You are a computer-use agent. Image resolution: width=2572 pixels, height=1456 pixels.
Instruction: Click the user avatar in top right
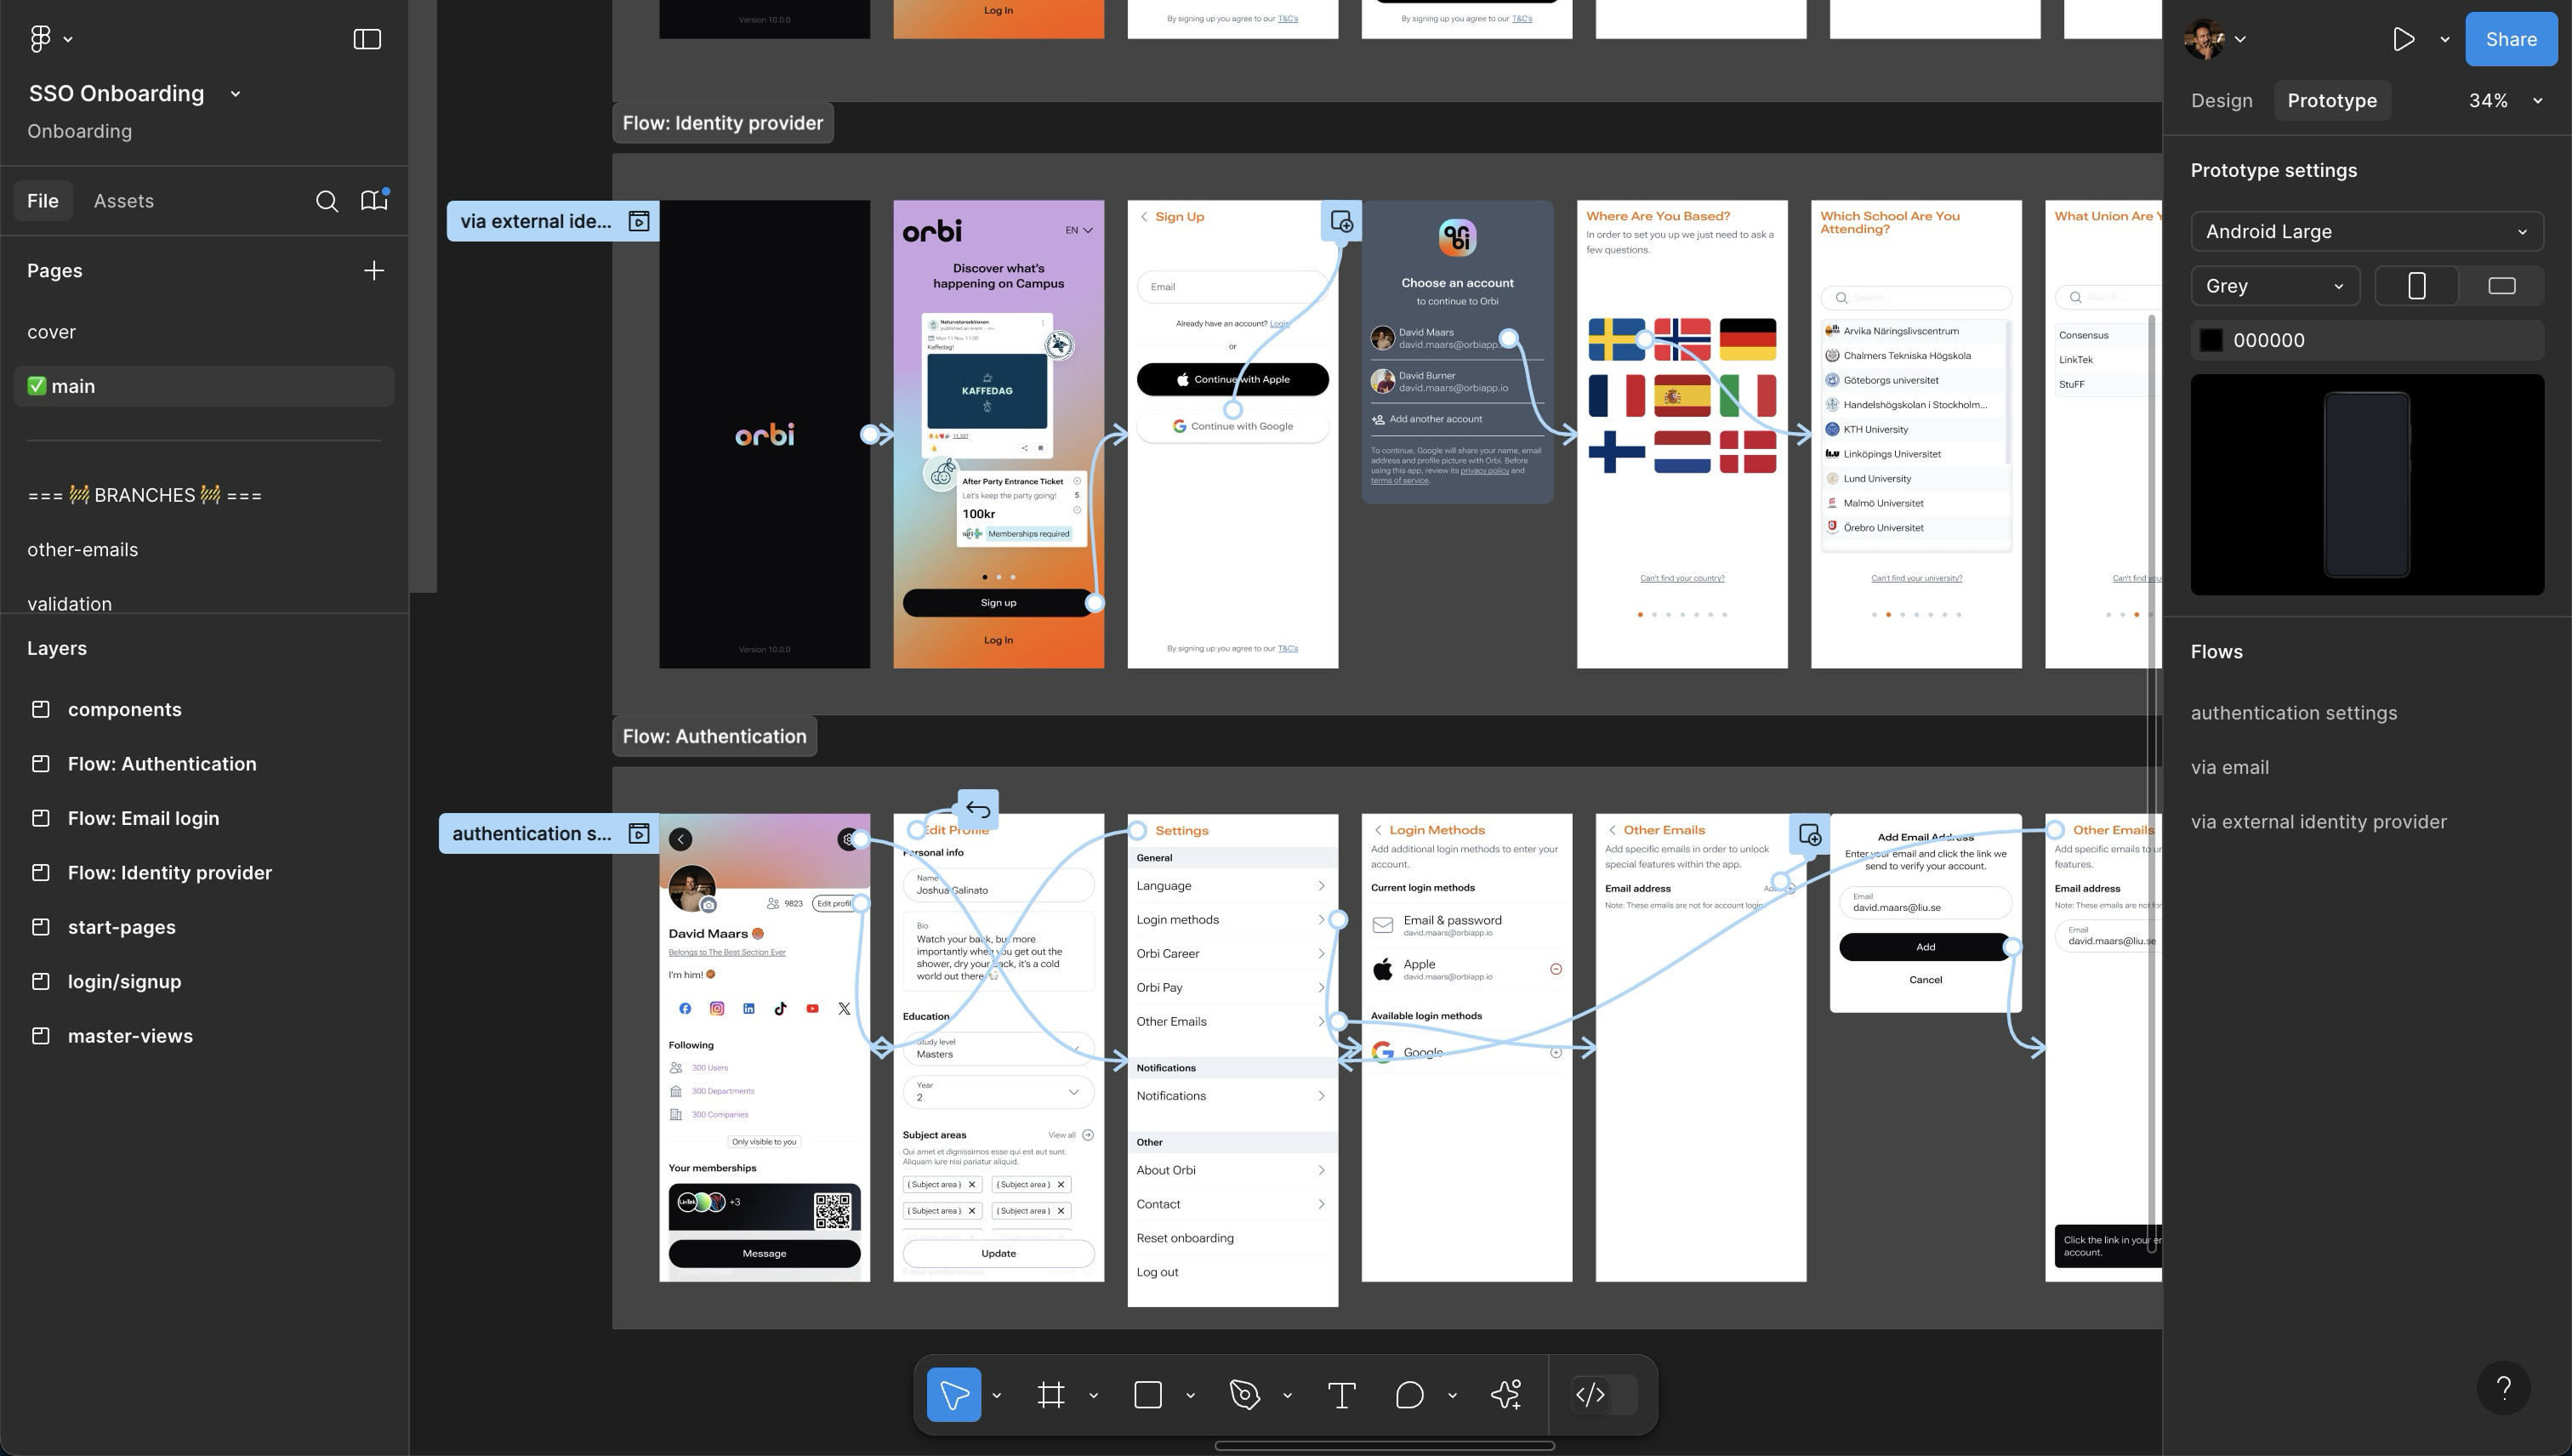coord(2204,39)
